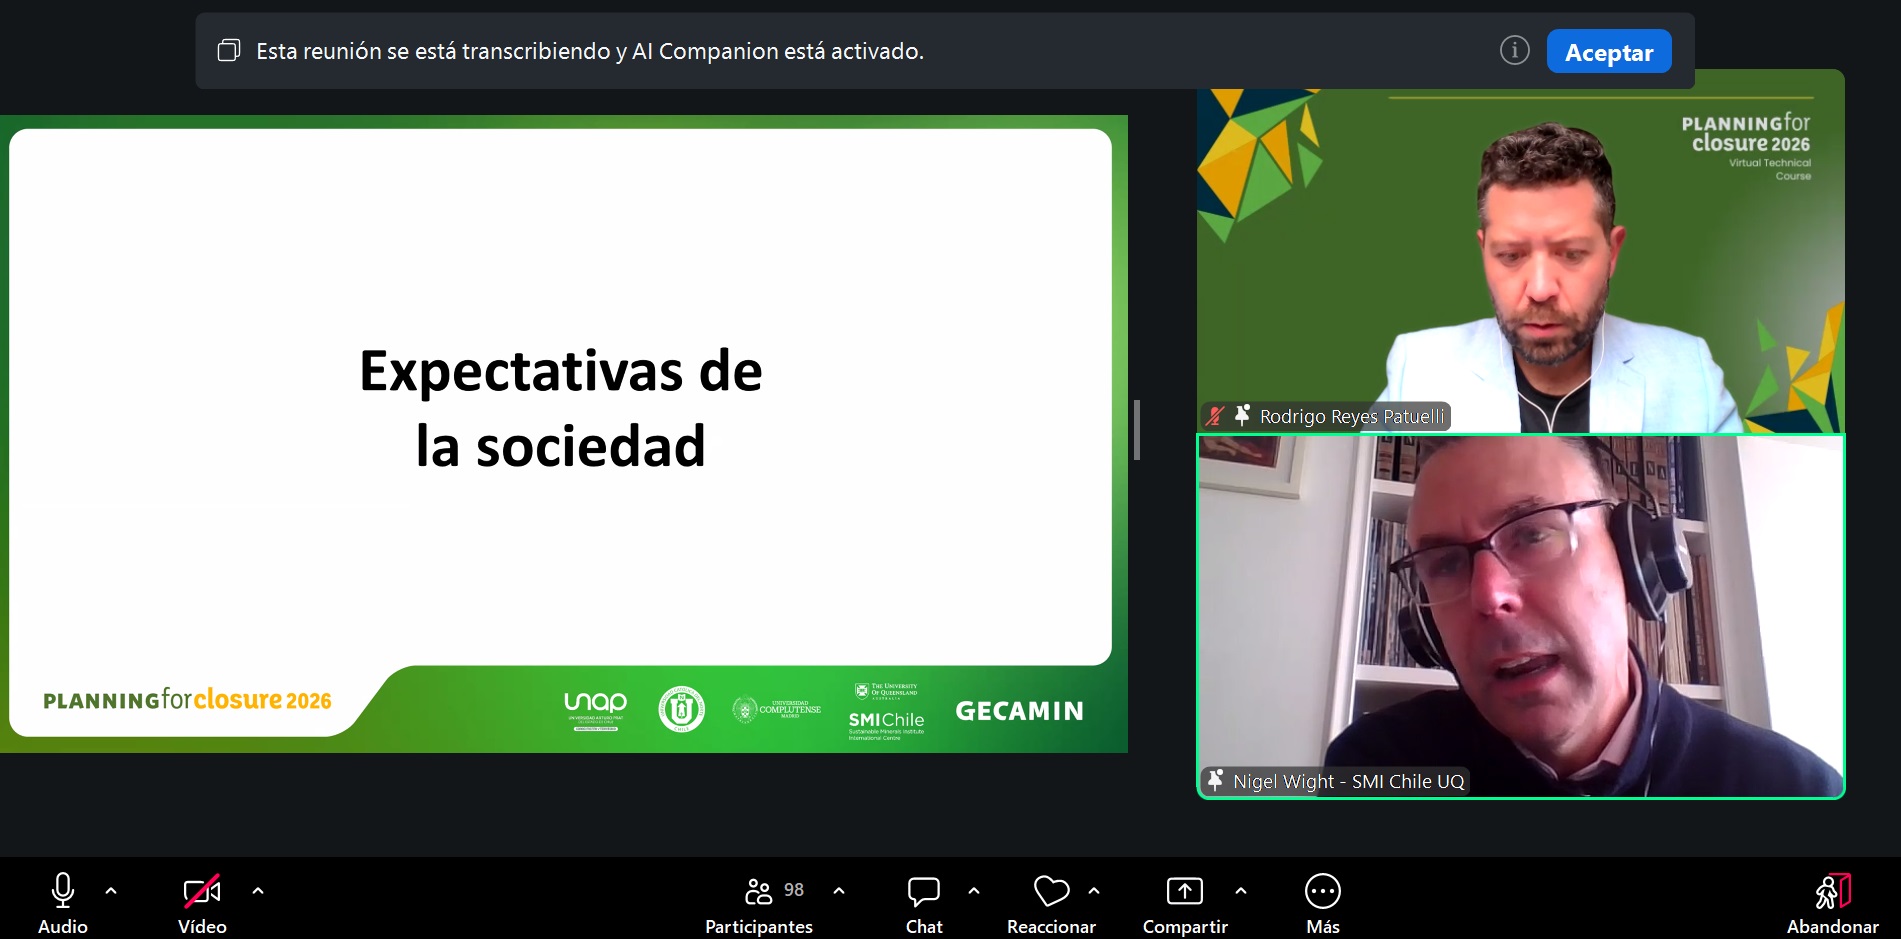The image size is (1901, 939).
Task: Select Rodrigo Reyes Patuelli video tile
Action: click(1520, 251)
